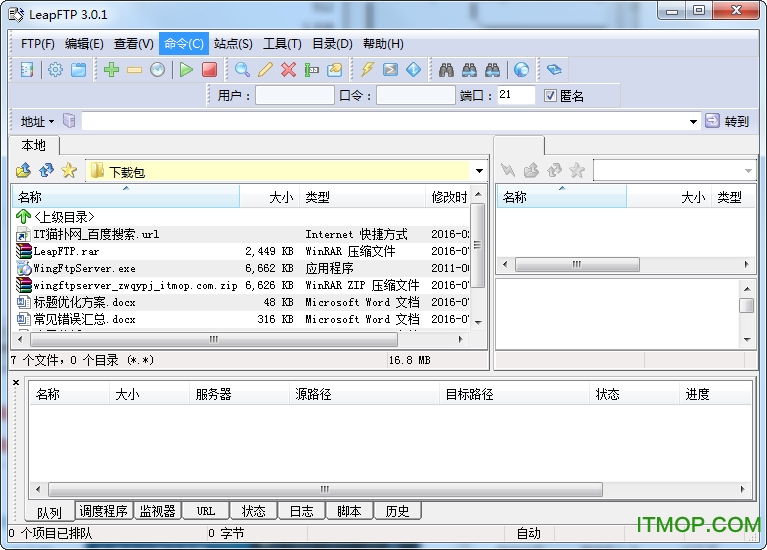Click the green plus add icon
The width and height of the screenshot is (767, 550).
pos(112,69)
